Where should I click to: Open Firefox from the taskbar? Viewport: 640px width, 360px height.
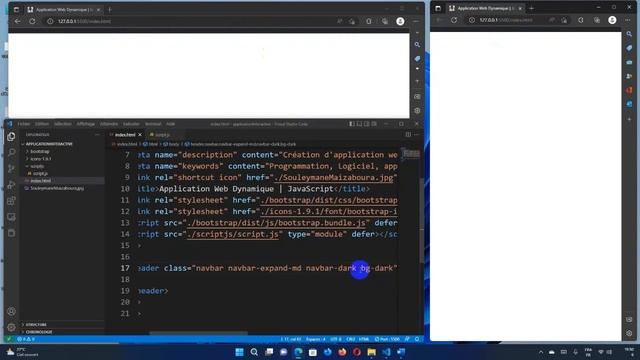point(342,352)
